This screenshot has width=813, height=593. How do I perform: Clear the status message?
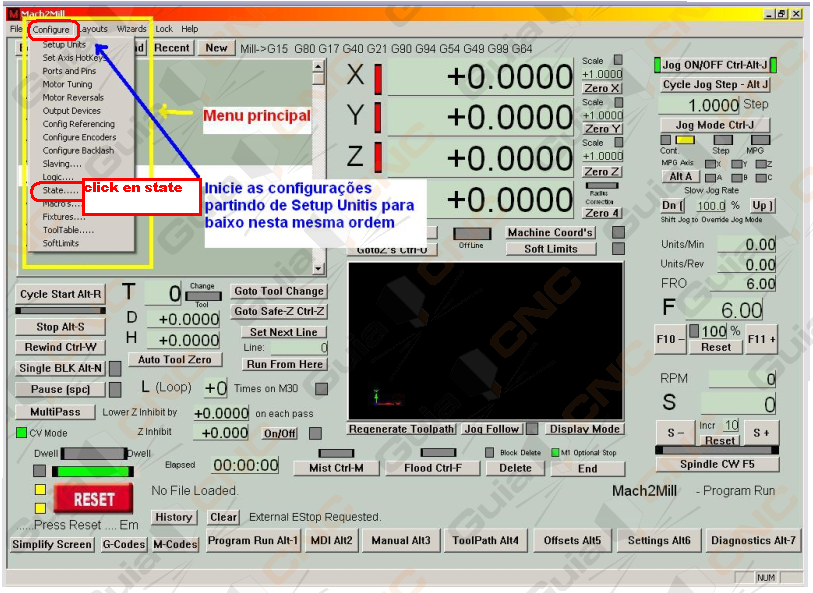223,517
